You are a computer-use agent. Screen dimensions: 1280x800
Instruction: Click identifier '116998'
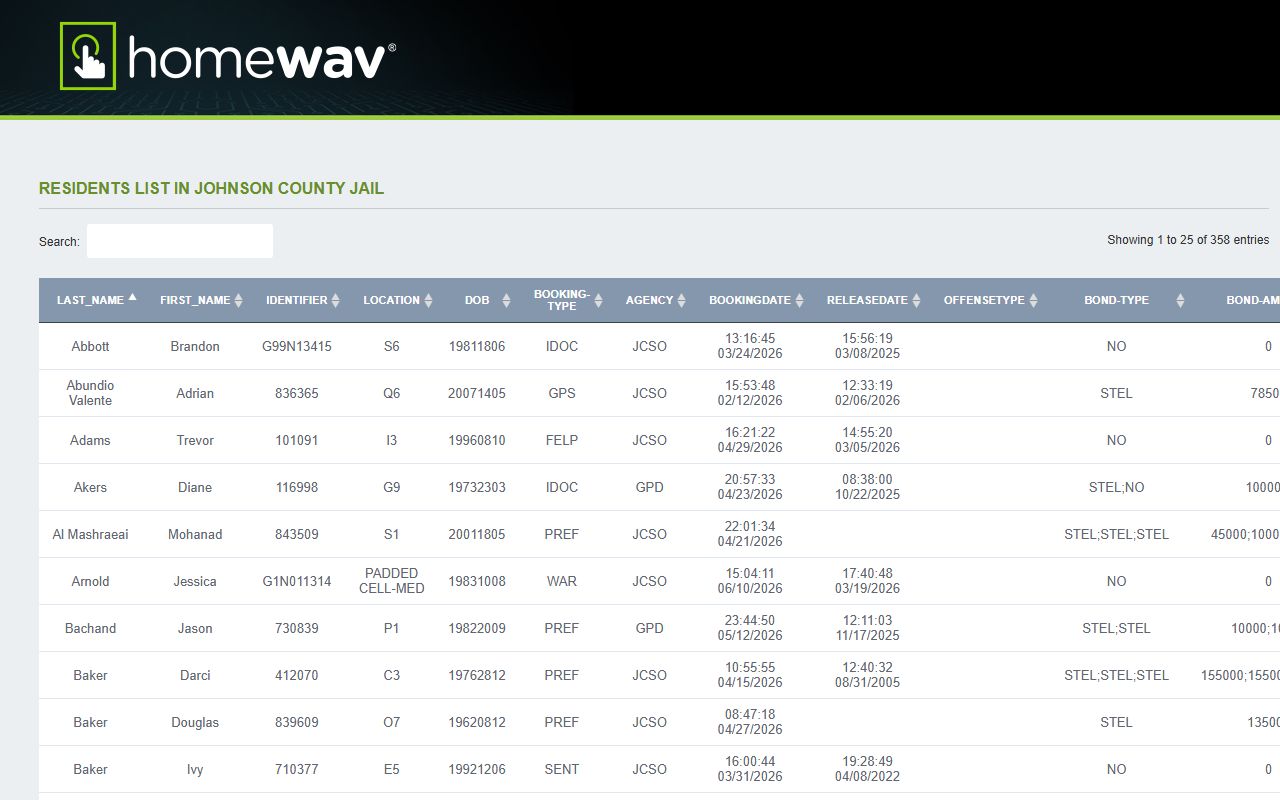pos(297,487)
